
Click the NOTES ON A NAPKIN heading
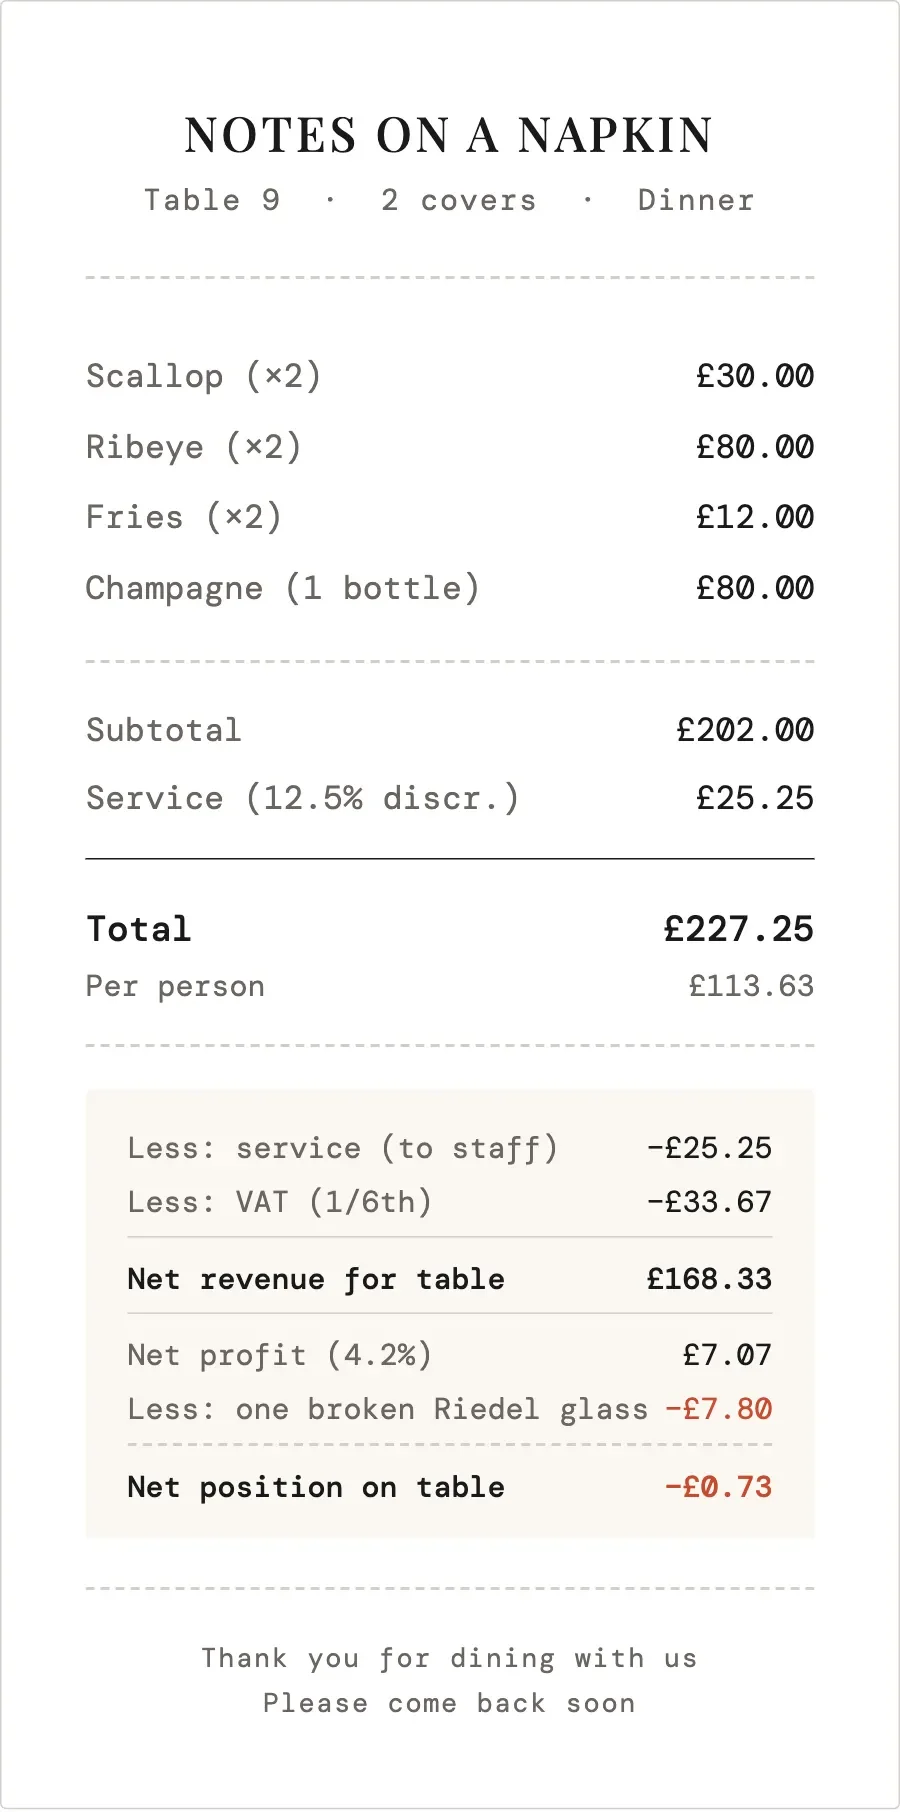(x=449, y=136)
